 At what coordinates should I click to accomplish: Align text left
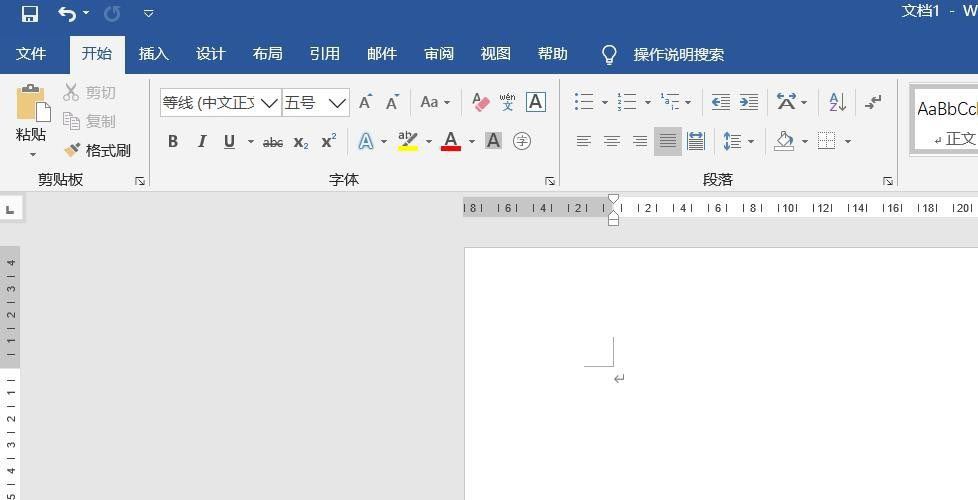(584, 142)
